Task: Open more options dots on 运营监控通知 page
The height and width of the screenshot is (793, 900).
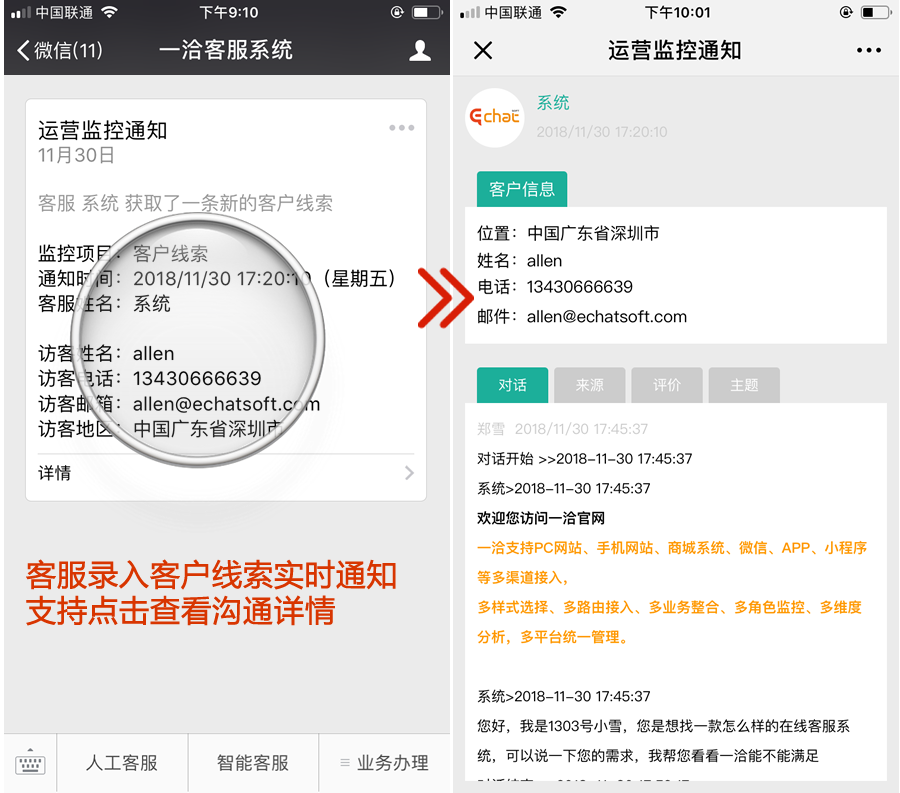Action: (x=868, y=50)
